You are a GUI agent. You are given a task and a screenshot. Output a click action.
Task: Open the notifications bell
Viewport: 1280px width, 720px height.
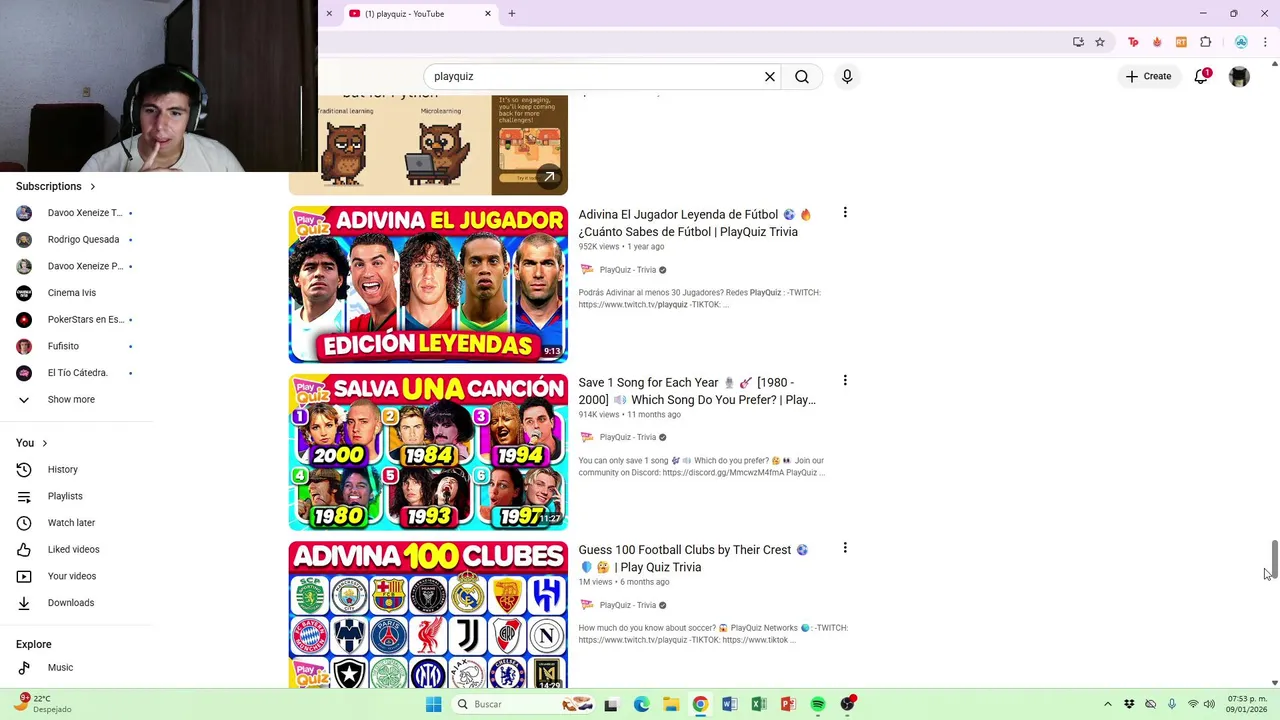pos(1202,76)
